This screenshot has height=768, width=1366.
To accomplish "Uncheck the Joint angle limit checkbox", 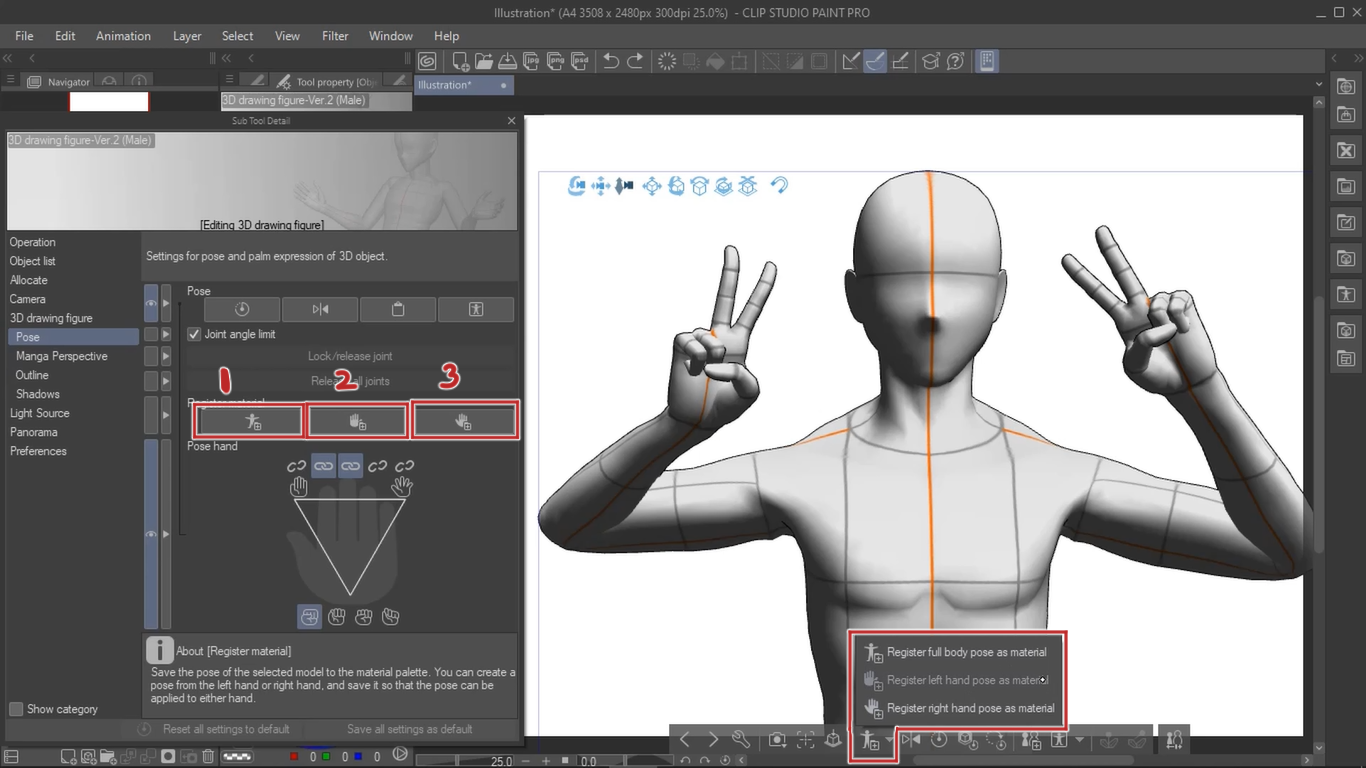I will 194,334.
